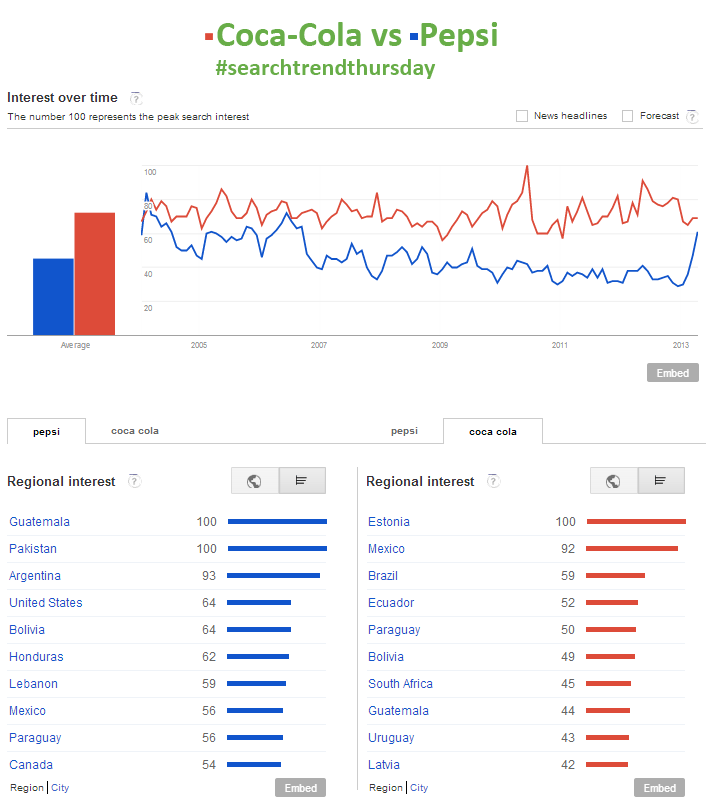Open Honduras regional link
Viewport: 713px width, 808px height.
tap(36, 656)
